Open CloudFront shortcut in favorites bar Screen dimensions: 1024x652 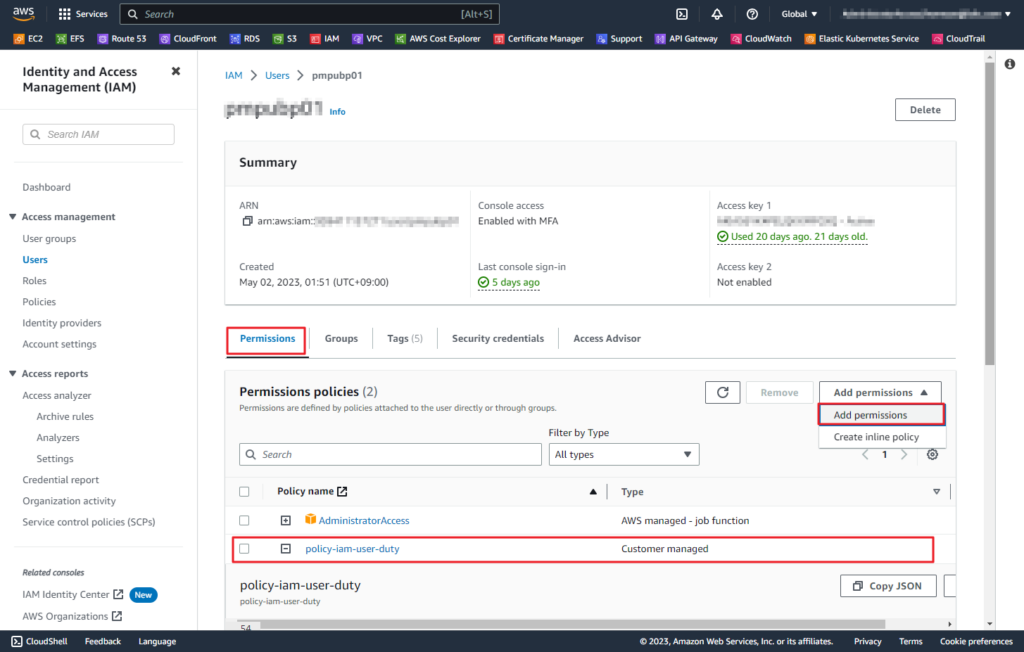(188, 39)
